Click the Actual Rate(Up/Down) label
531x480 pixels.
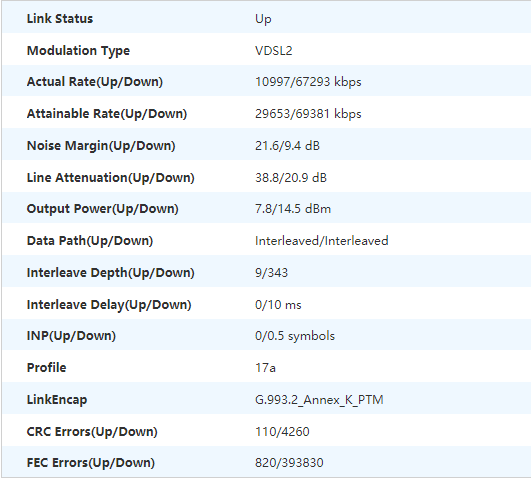pyautogui.click(x=95, y=82)
